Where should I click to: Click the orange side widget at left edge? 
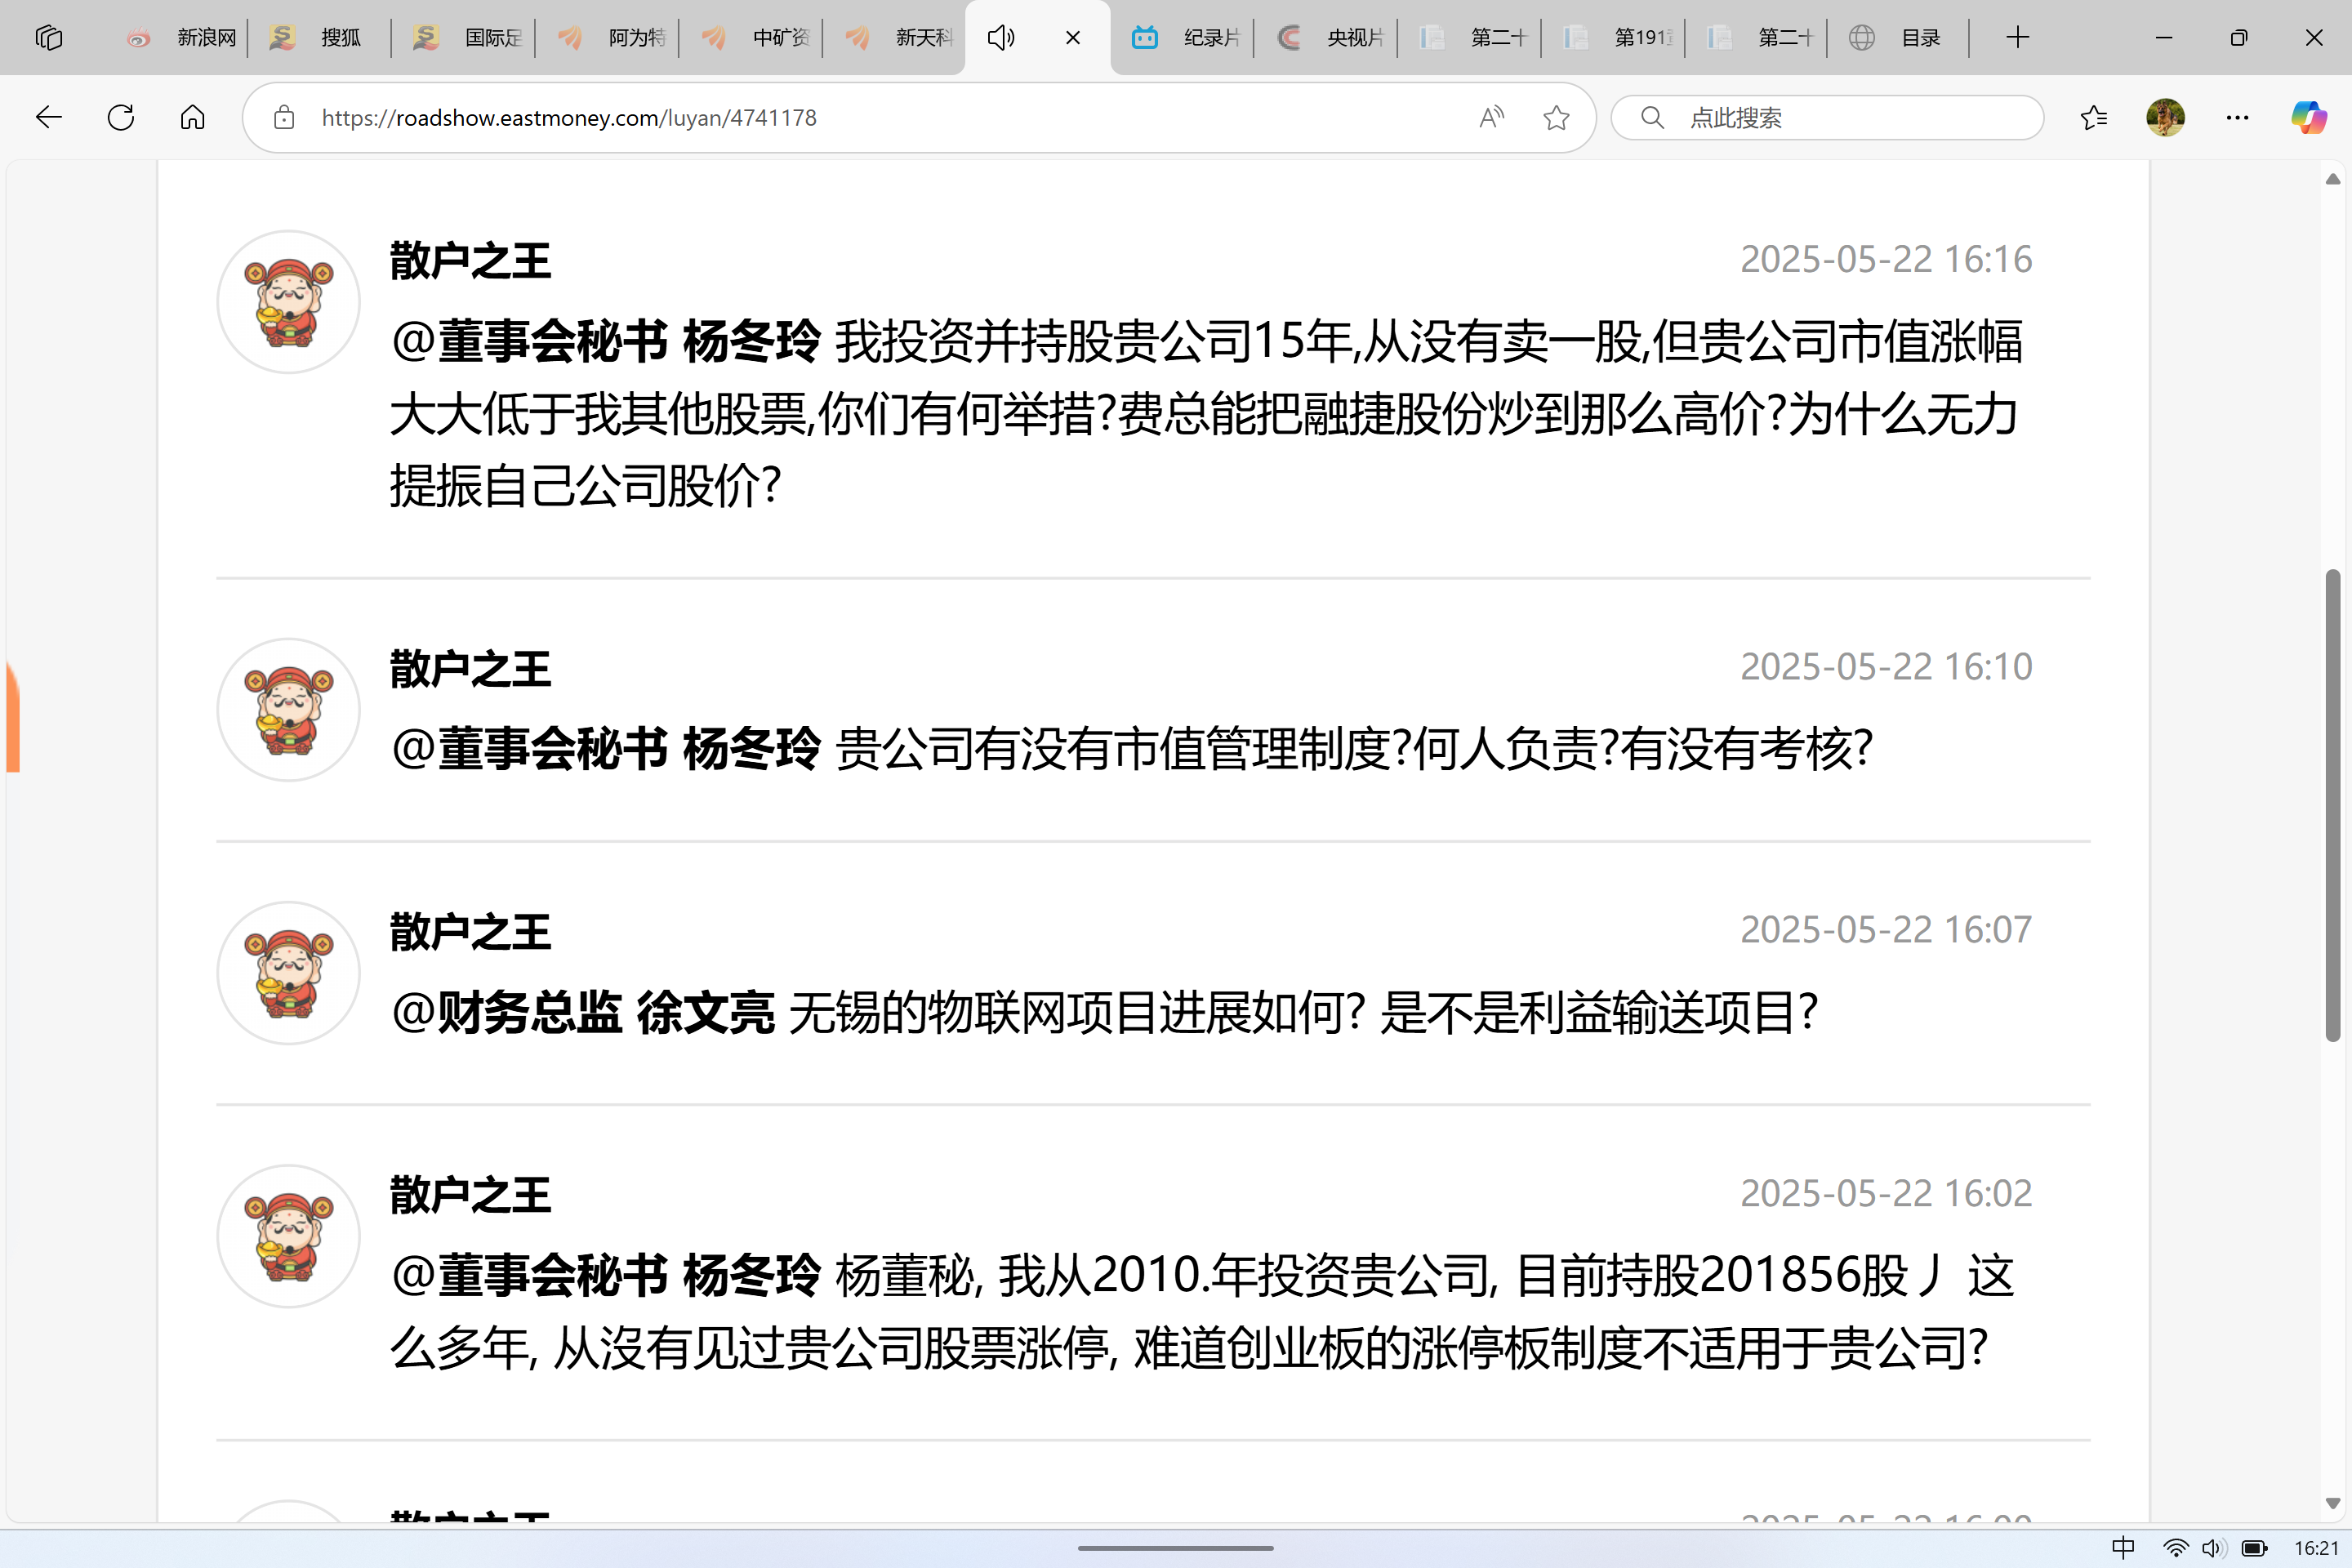pyautogui.click(x=13, y=717)
